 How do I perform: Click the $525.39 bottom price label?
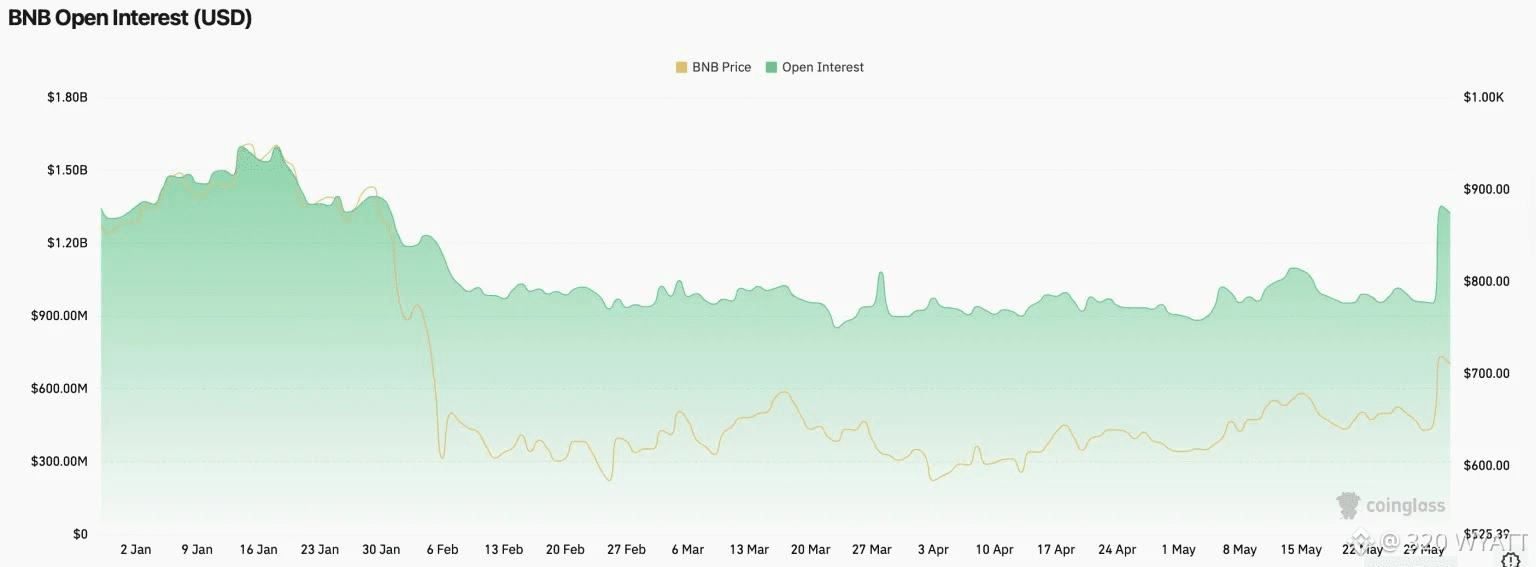pos(1486,534)
